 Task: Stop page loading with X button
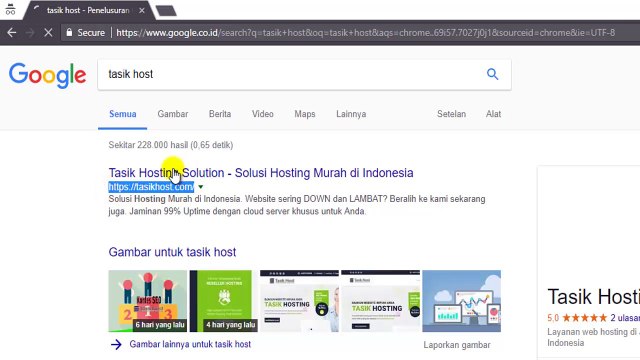tap(48, 33)
